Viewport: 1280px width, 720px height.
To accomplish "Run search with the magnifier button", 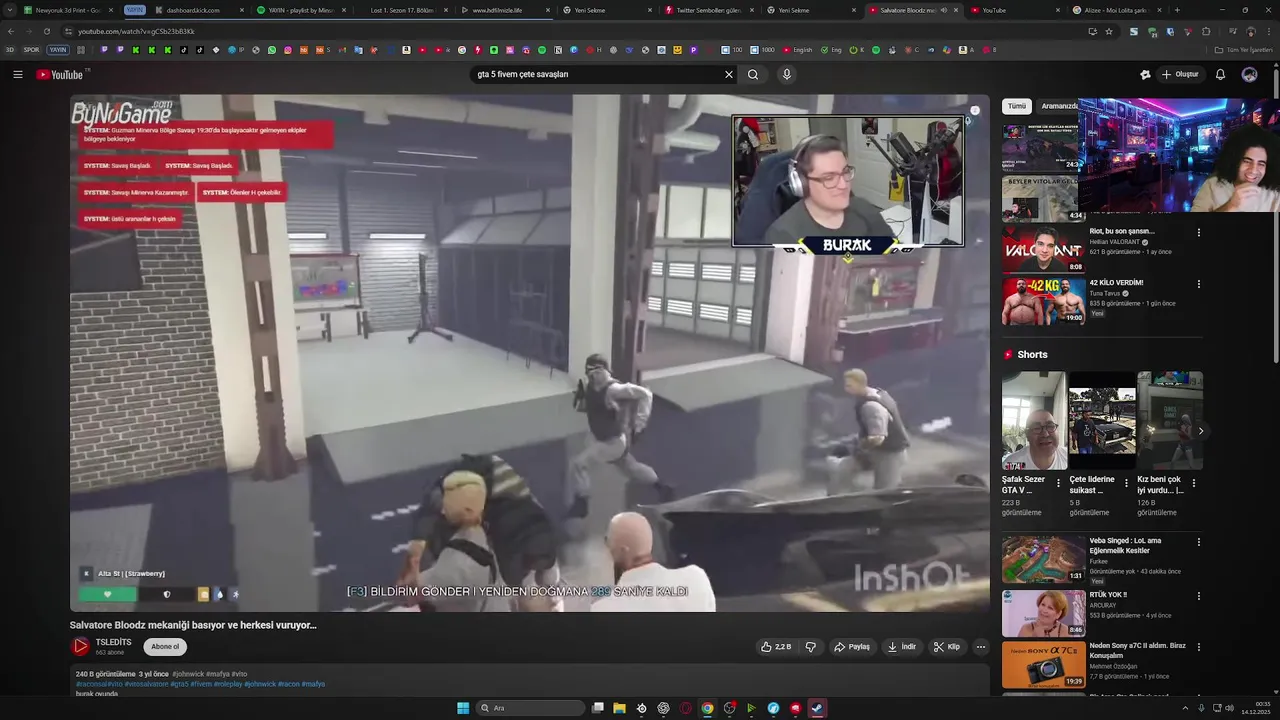I will [753, 74].
